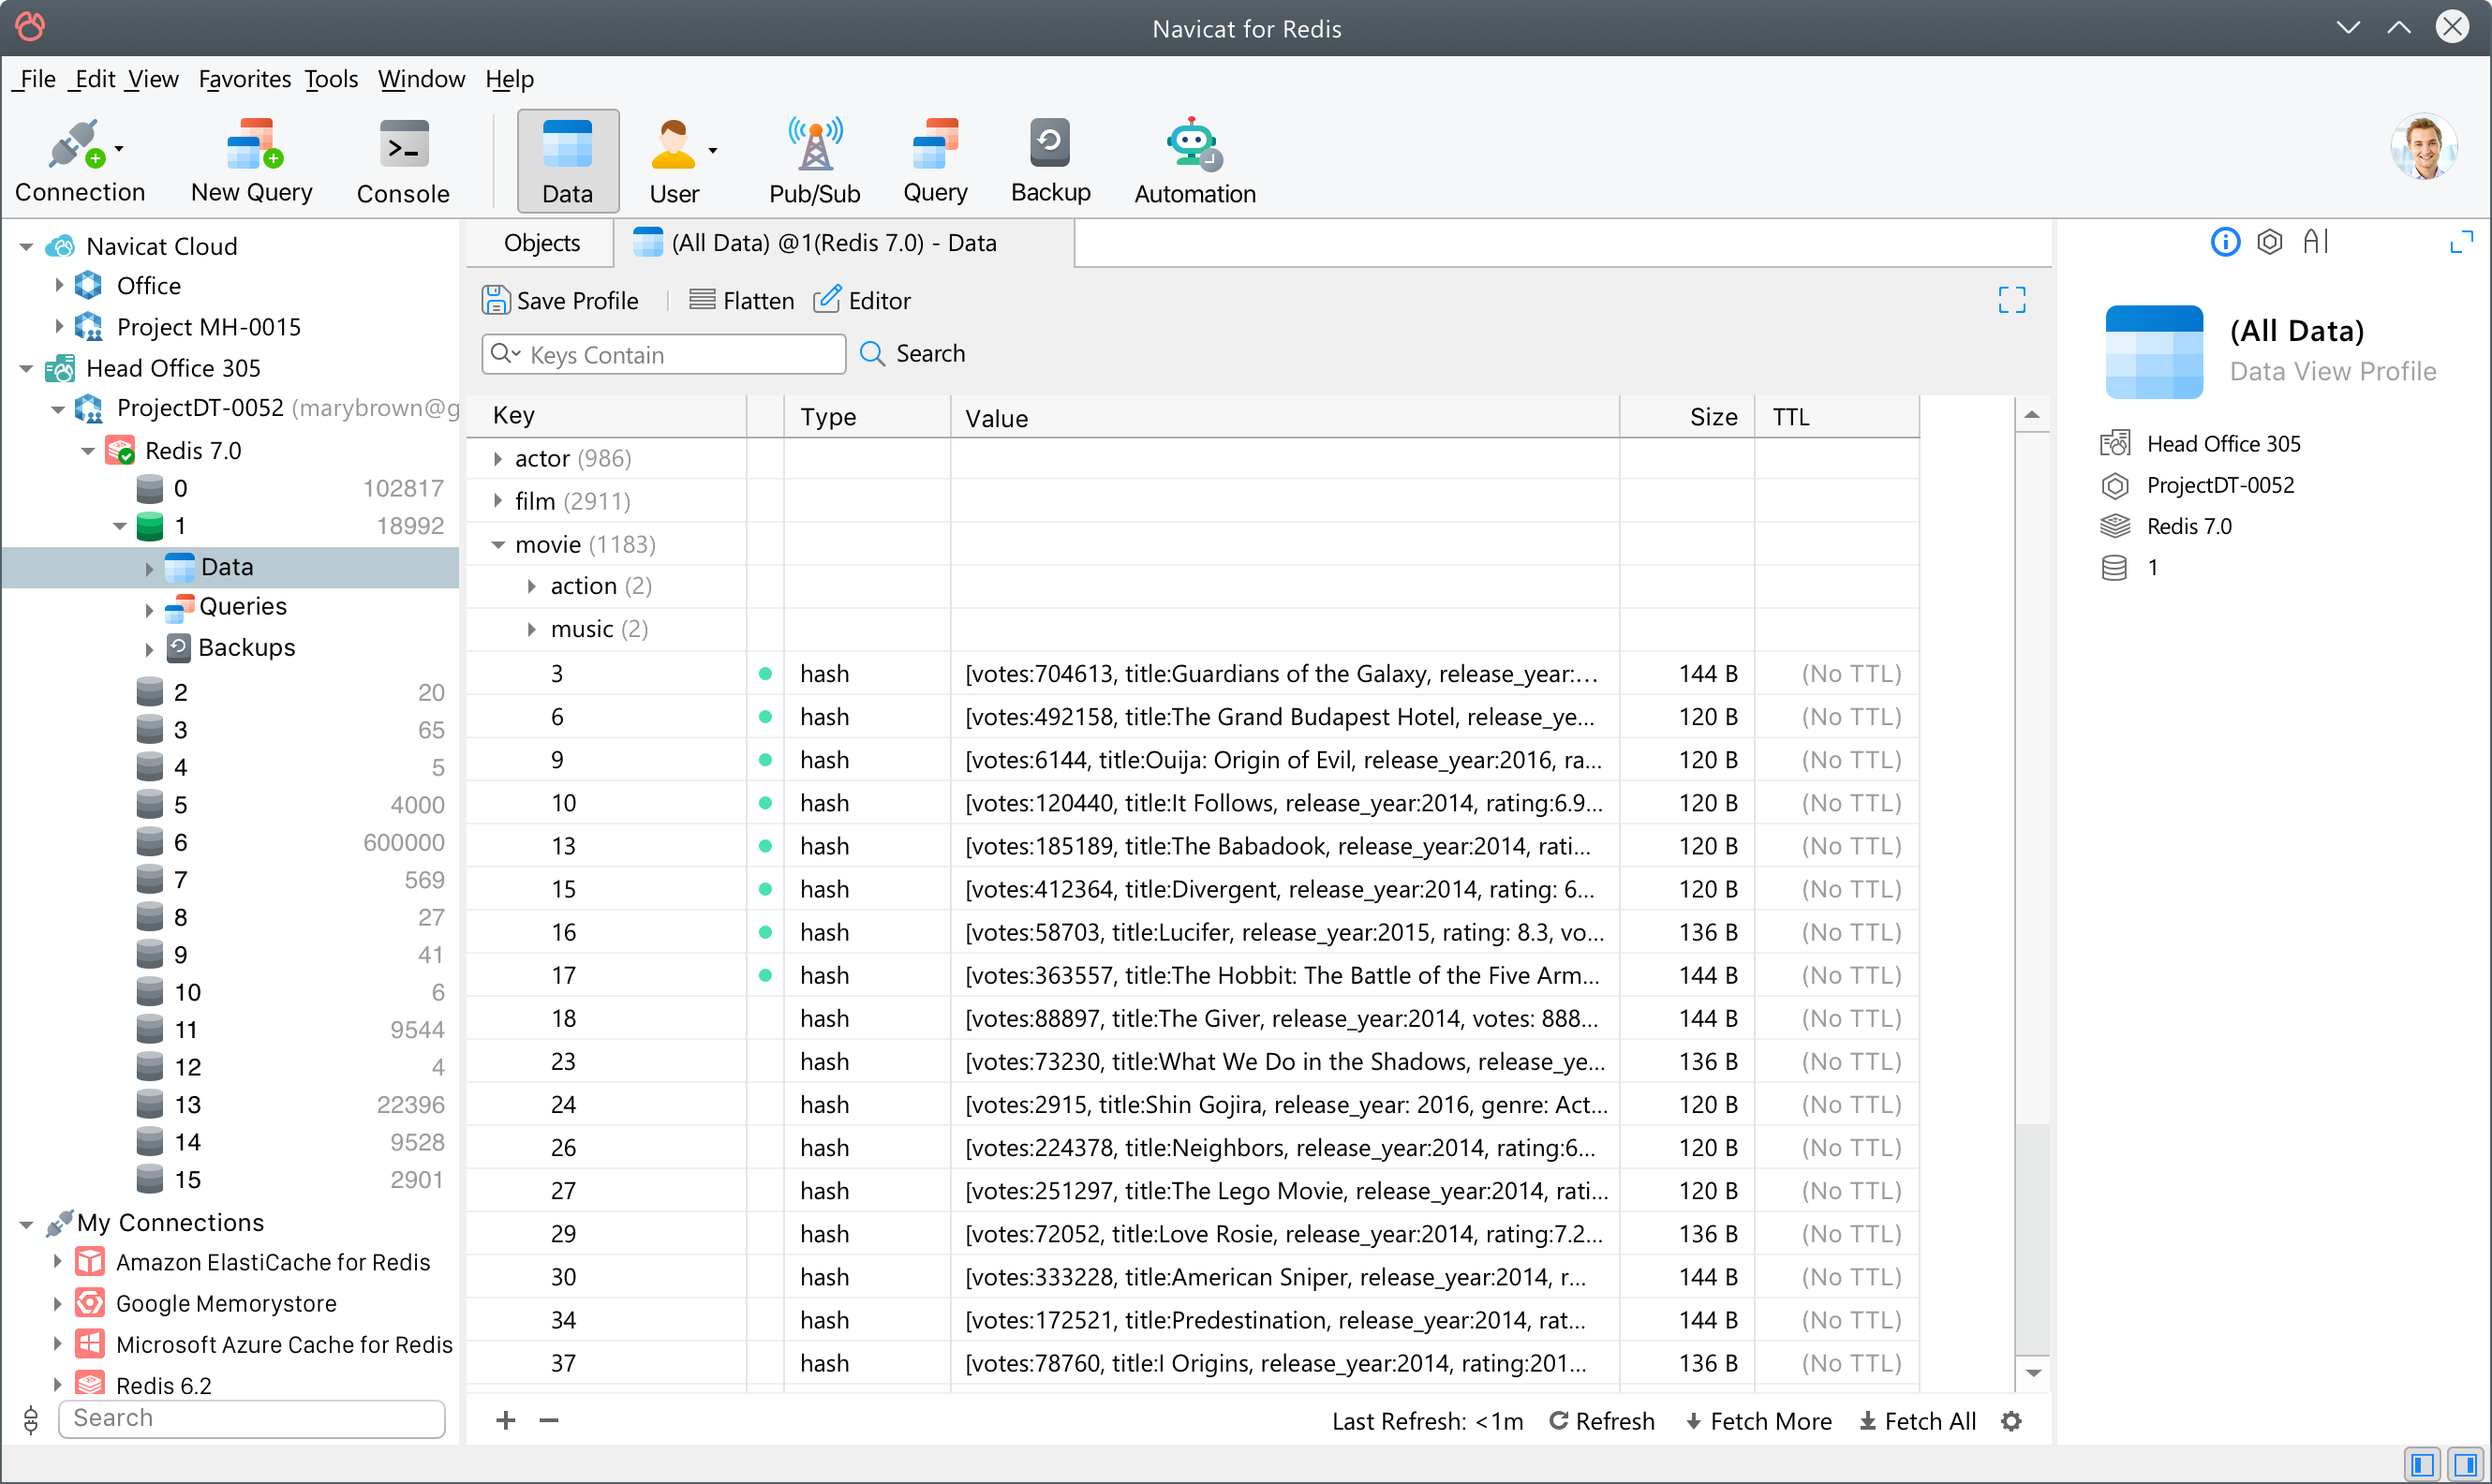Open the Pub/Sub tool
The height and width of the screenshot is (1484, 2492).
click(814, 160)
